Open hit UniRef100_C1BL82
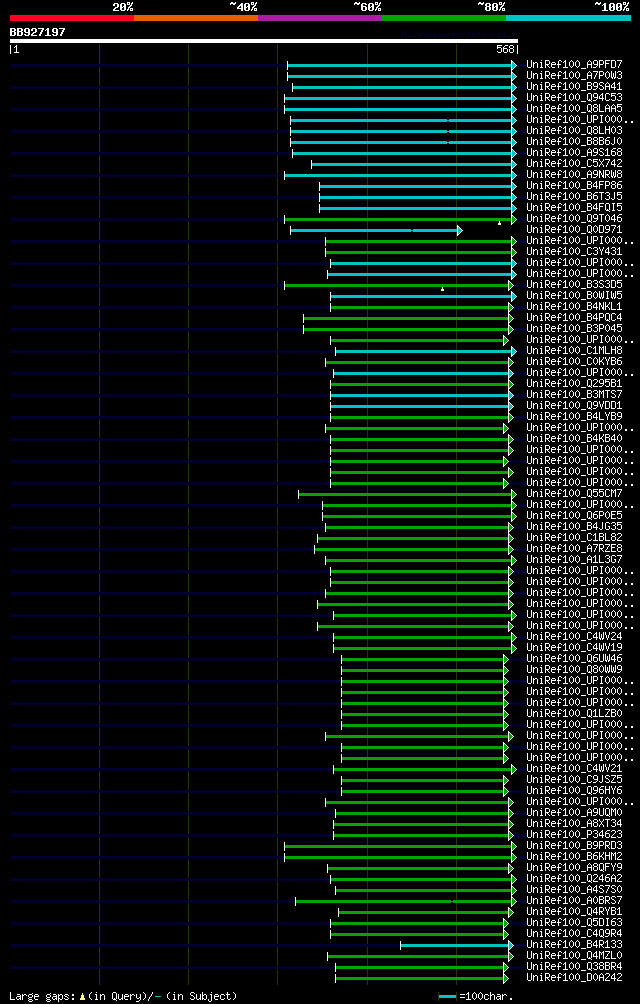This screenshot has width=640, height=1004. tap(574, 538)
